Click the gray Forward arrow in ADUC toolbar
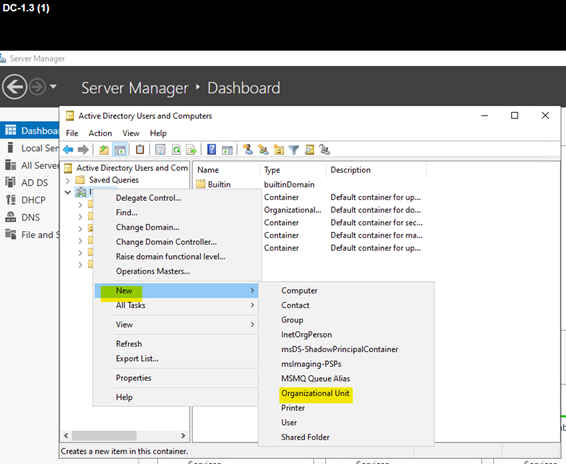This screenshot has width=566, height=464. 83,149
